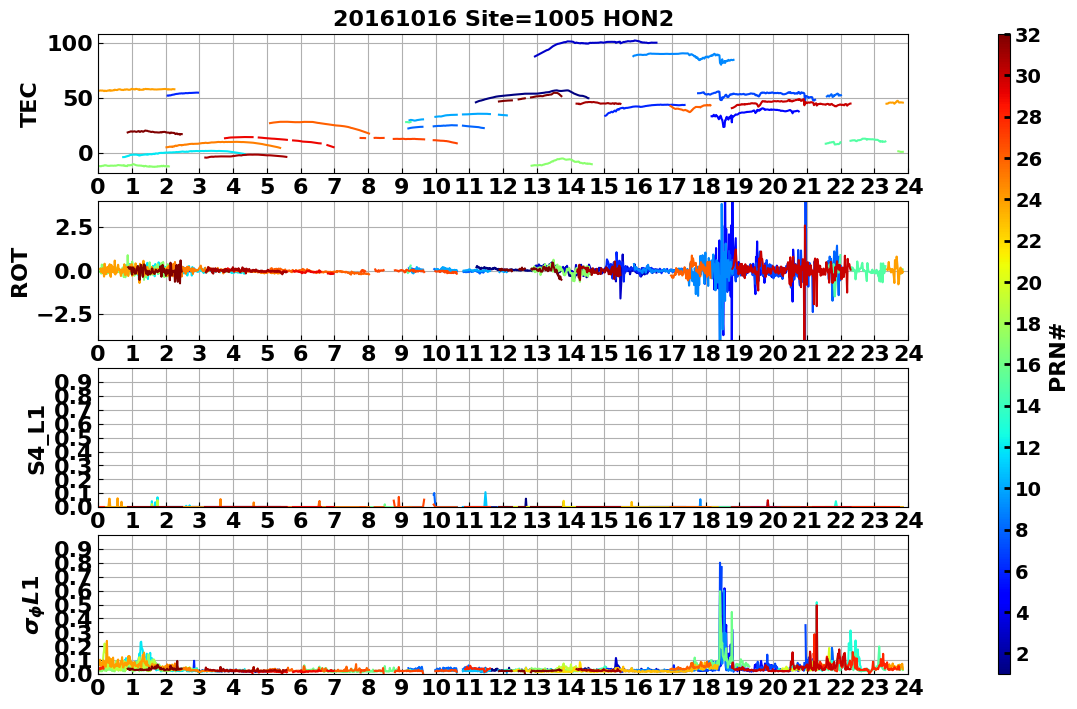Click the S4_L1 y-axis label
Image resolution: width=1077 pixels, height=709 pixels.
point(36,440)
